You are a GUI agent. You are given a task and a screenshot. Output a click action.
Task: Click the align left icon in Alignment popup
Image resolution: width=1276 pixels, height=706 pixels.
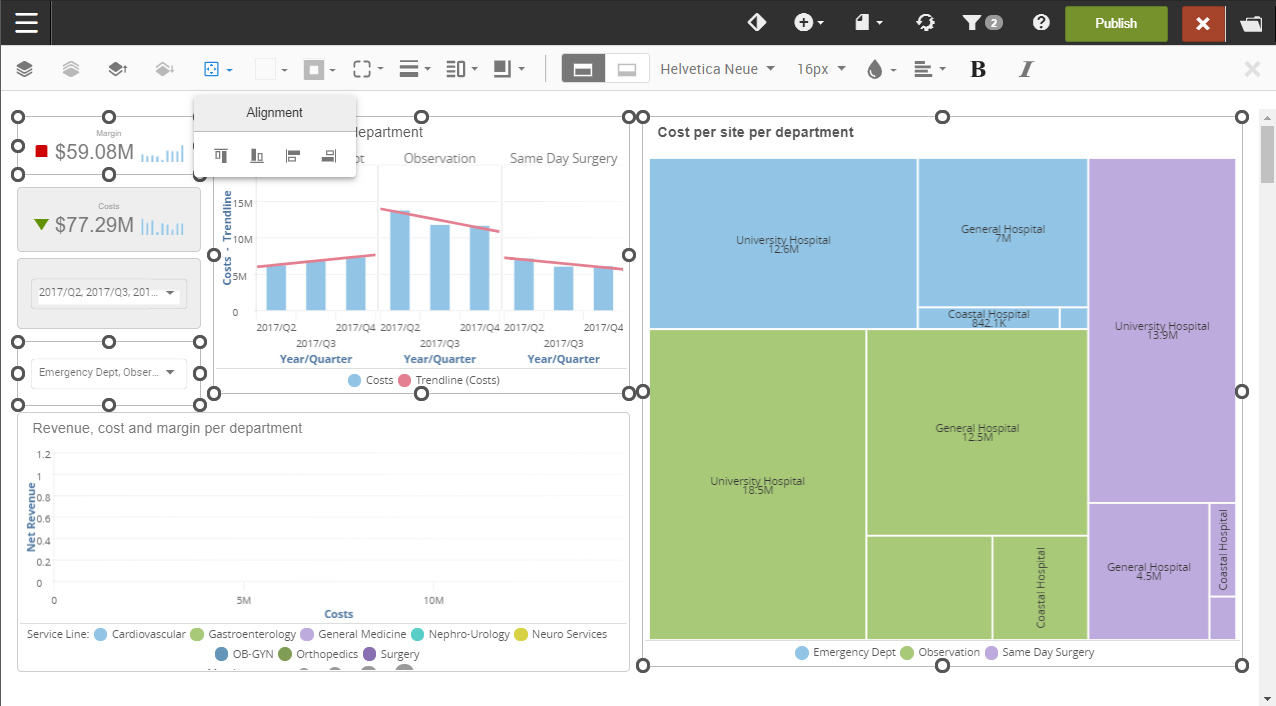coord(292,155)
